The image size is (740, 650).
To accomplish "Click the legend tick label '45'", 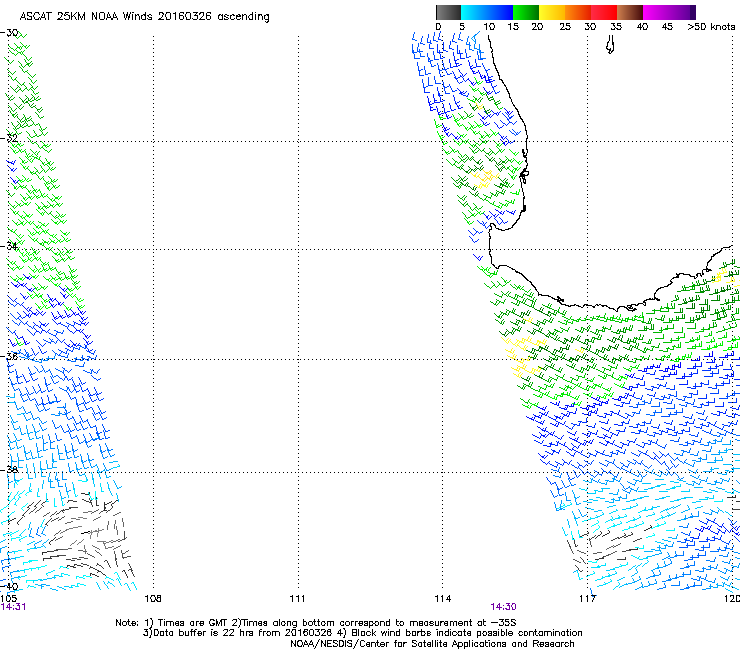I will (667, 27).
